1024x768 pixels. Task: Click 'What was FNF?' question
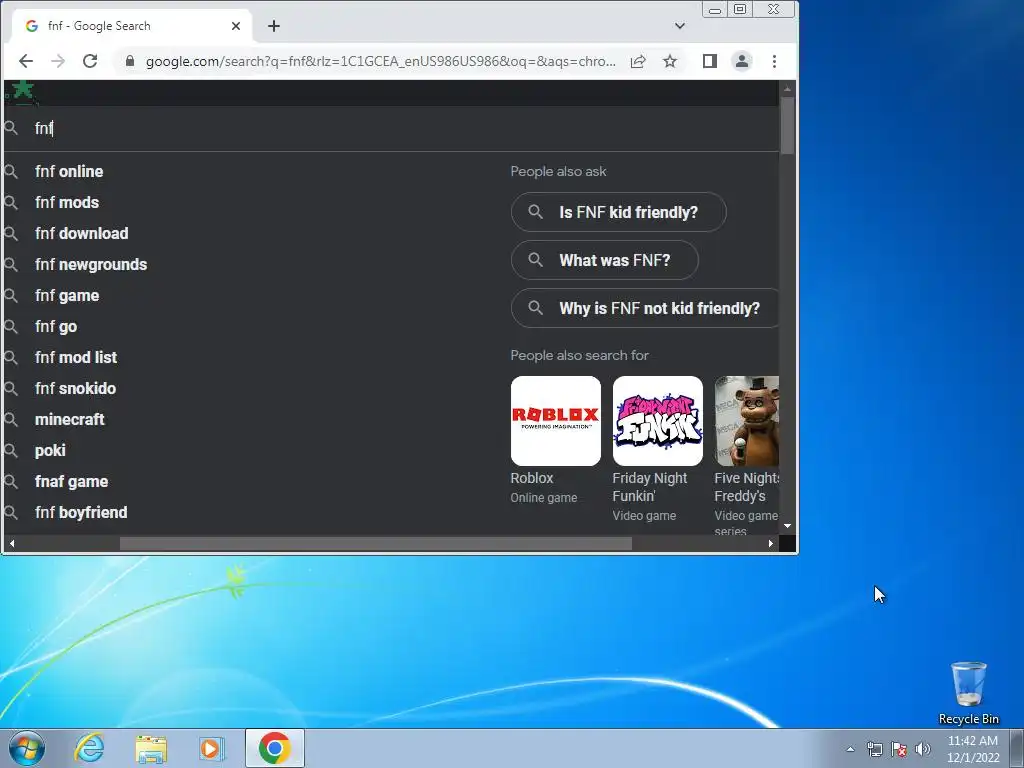pos(605,261)
